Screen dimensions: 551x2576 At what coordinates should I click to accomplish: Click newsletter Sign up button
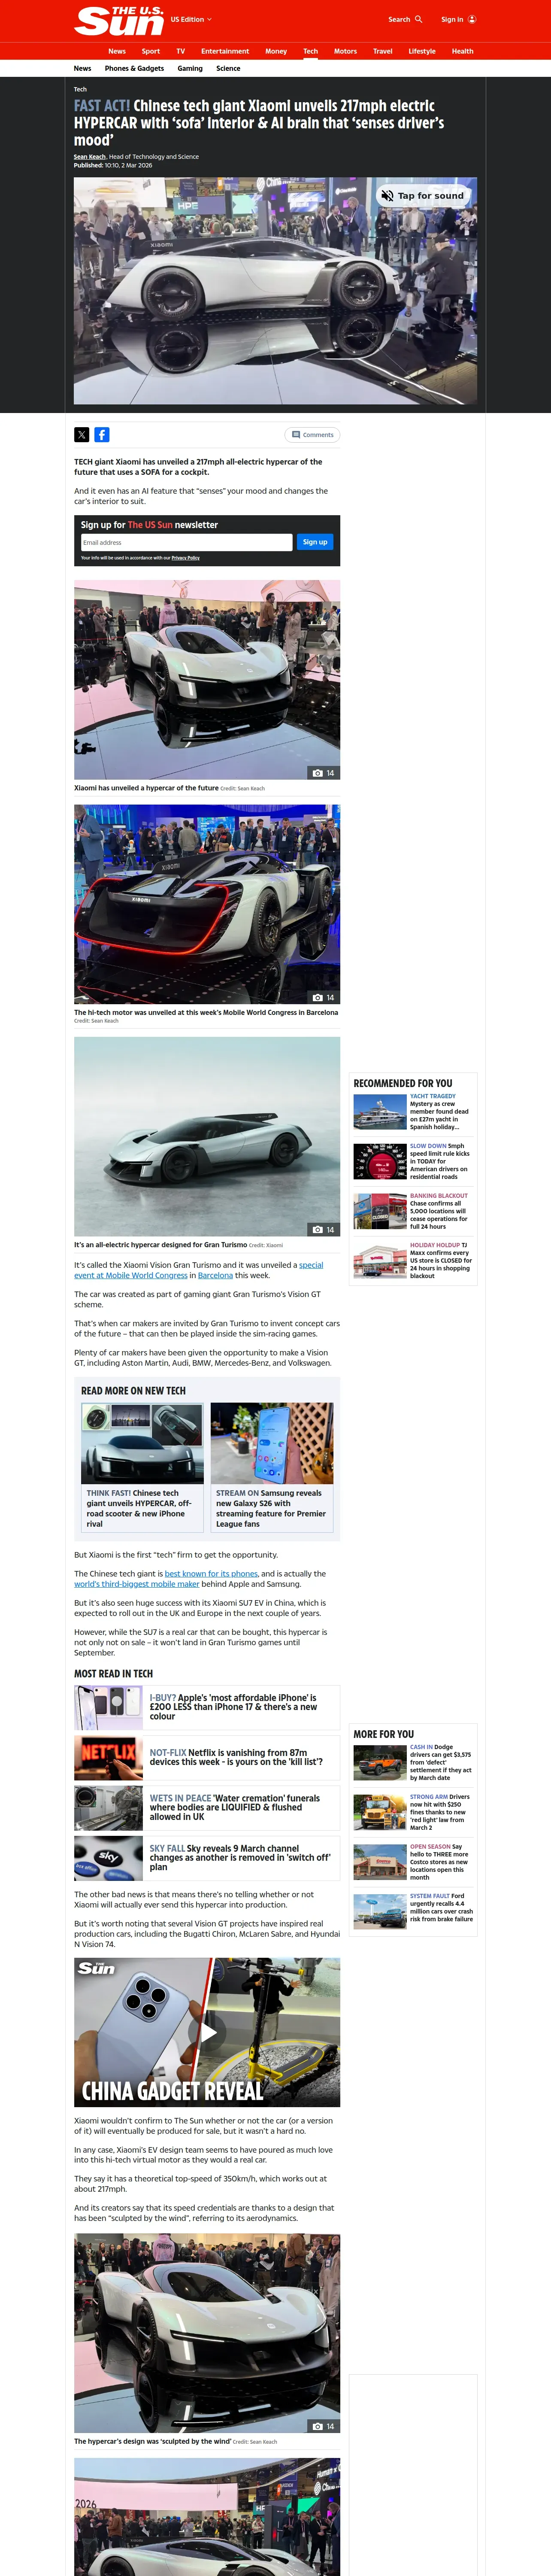[x=315, y=542]
